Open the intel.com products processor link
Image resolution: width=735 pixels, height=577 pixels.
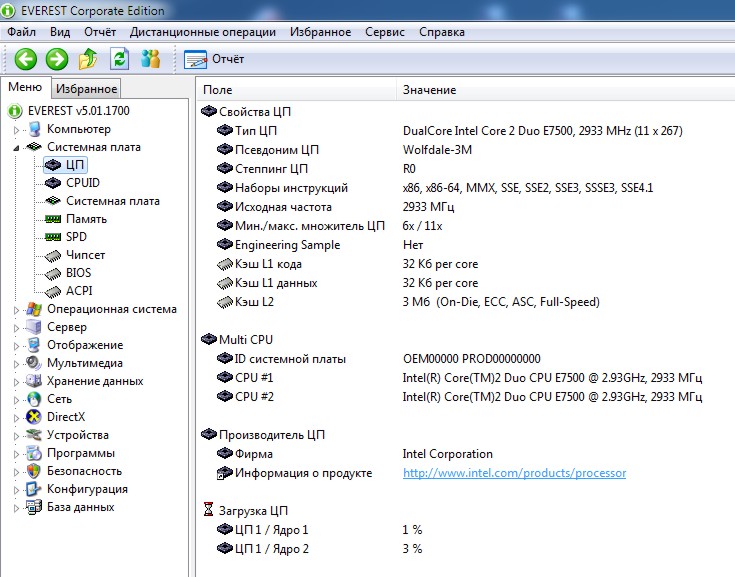514,473
